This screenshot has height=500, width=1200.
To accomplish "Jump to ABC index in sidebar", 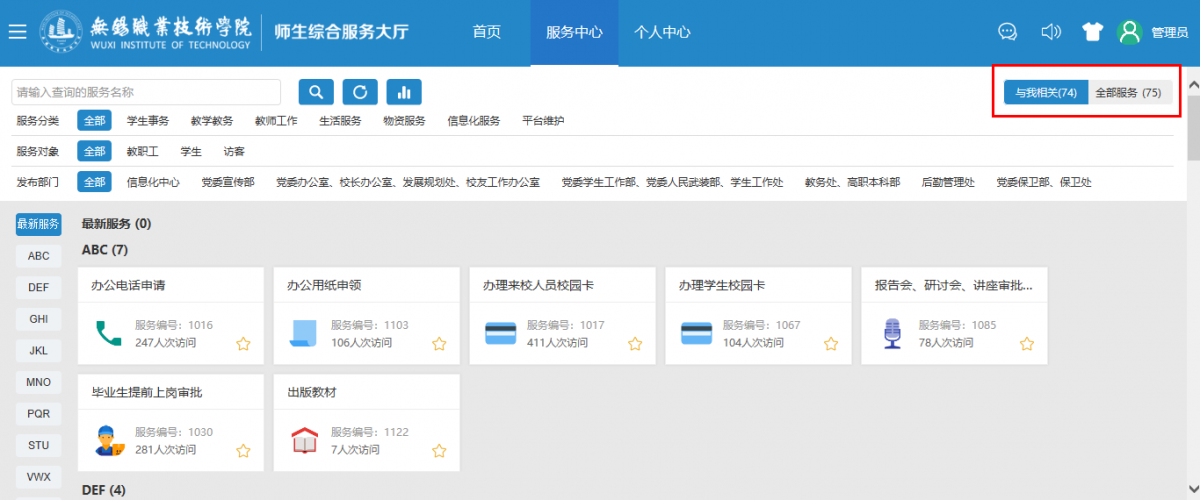I will pos(38,255).
